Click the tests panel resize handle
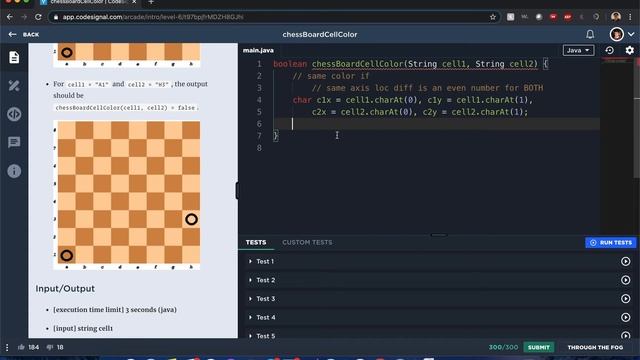 (x=439, y=235)
